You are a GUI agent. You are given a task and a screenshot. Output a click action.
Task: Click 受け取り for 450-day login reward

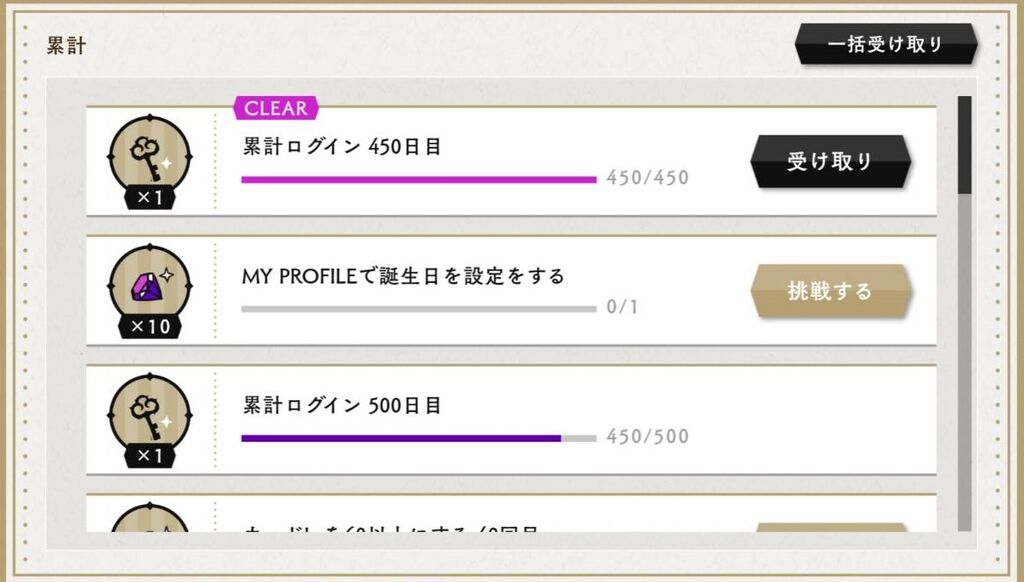pyautogui.click(x=829, y=161)
